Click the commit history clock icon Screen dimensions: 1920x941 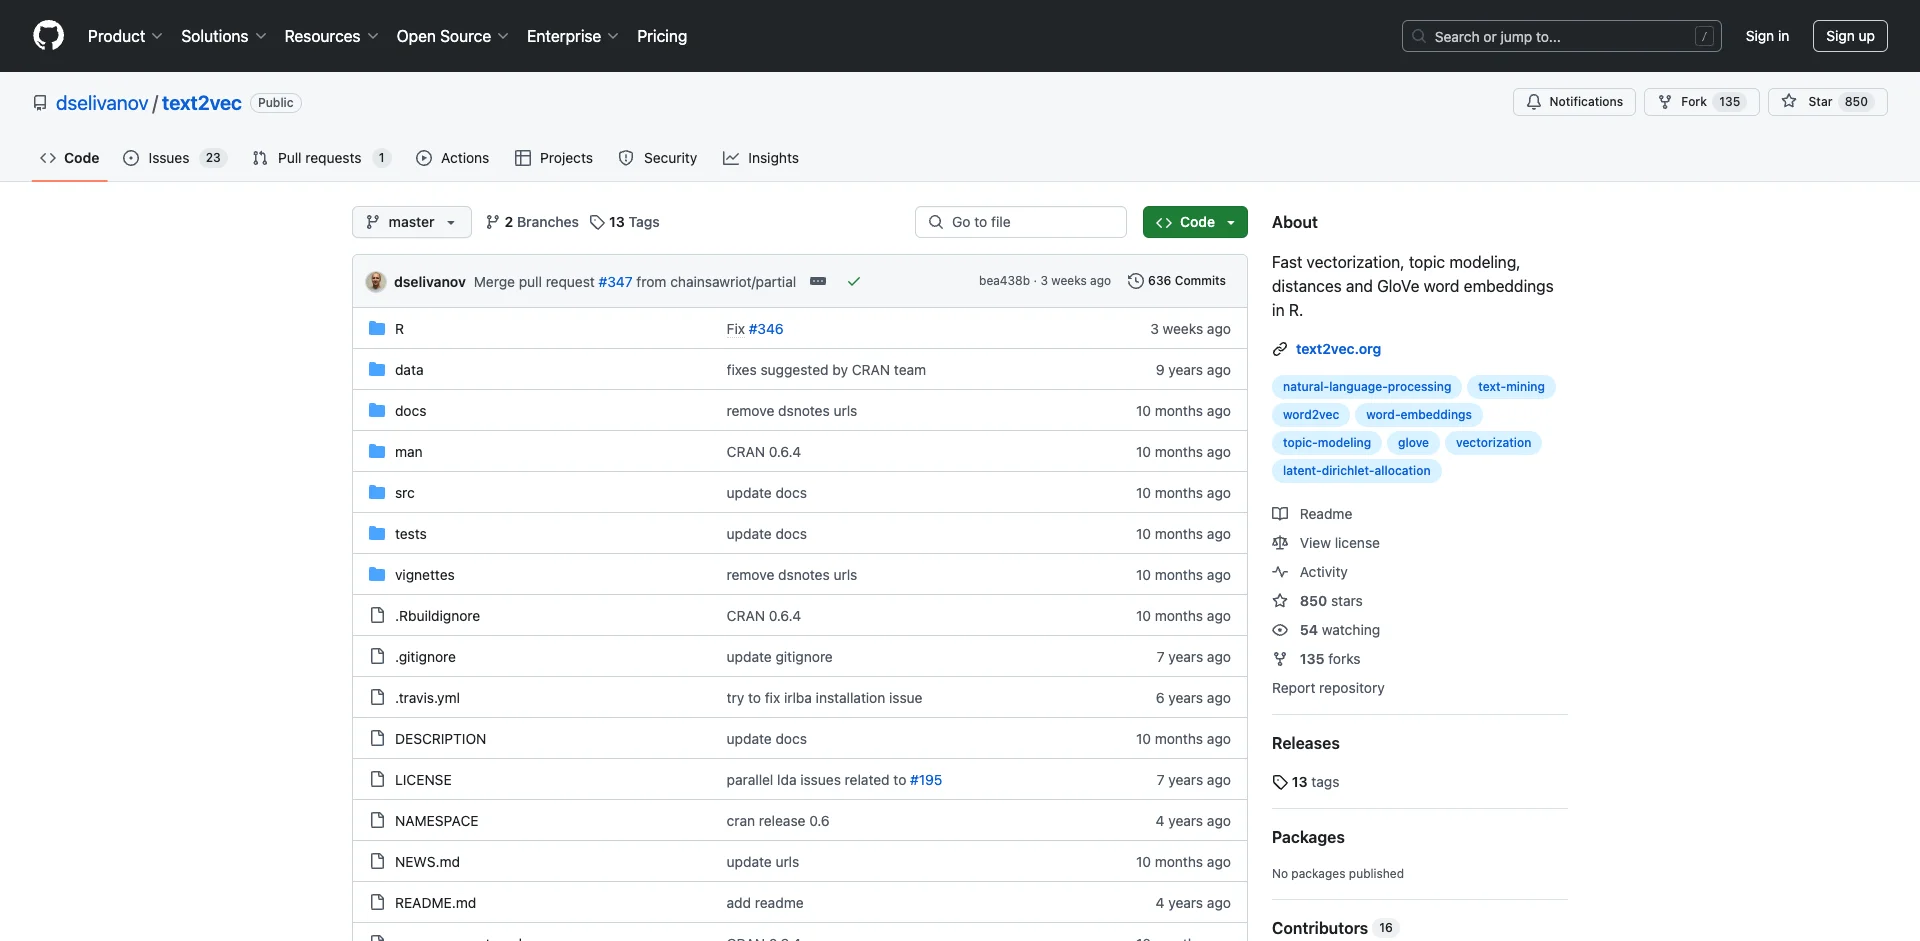click(1135, 281)
